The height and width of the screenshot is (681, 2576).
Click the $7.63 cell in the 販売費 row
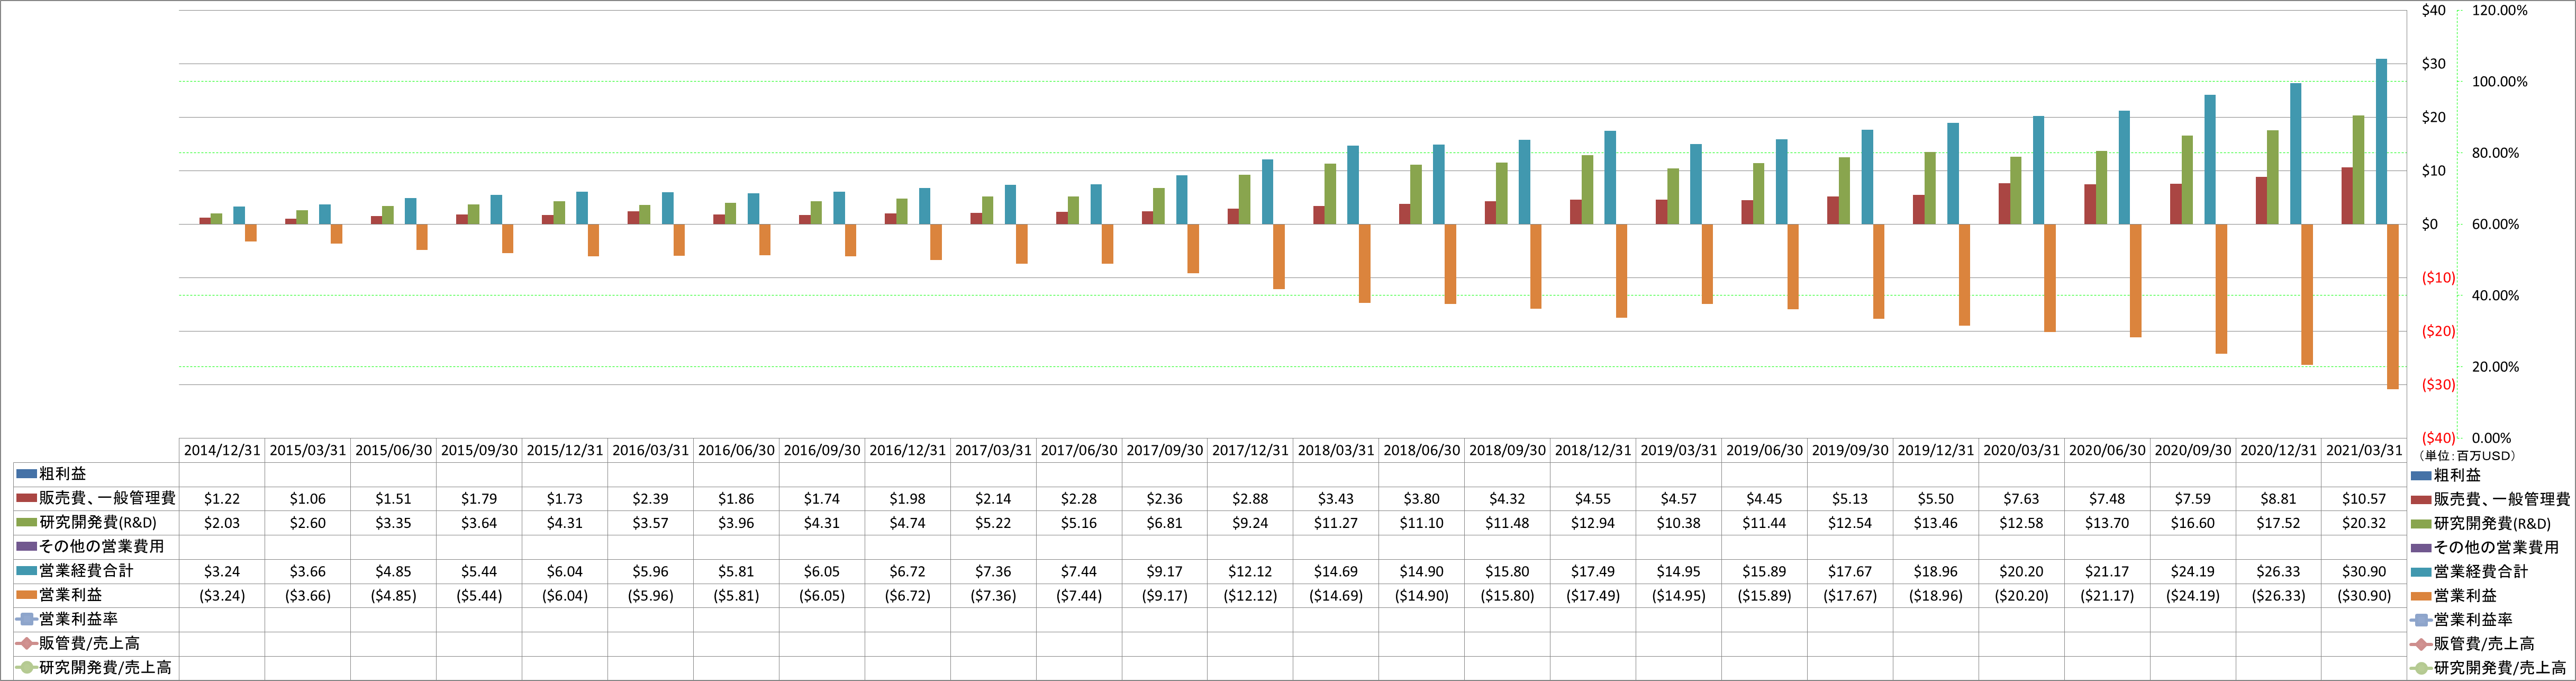(x=2021, y=499)
